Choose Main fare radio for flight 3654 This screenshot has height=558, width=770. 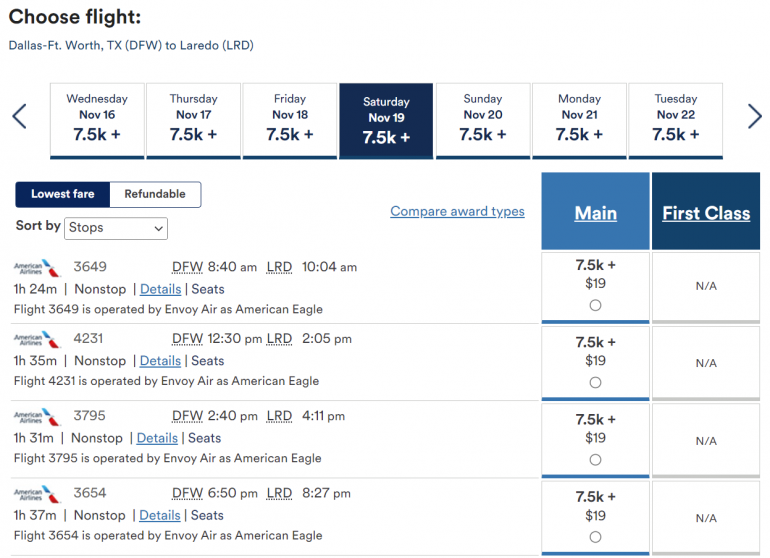point(595,537)
